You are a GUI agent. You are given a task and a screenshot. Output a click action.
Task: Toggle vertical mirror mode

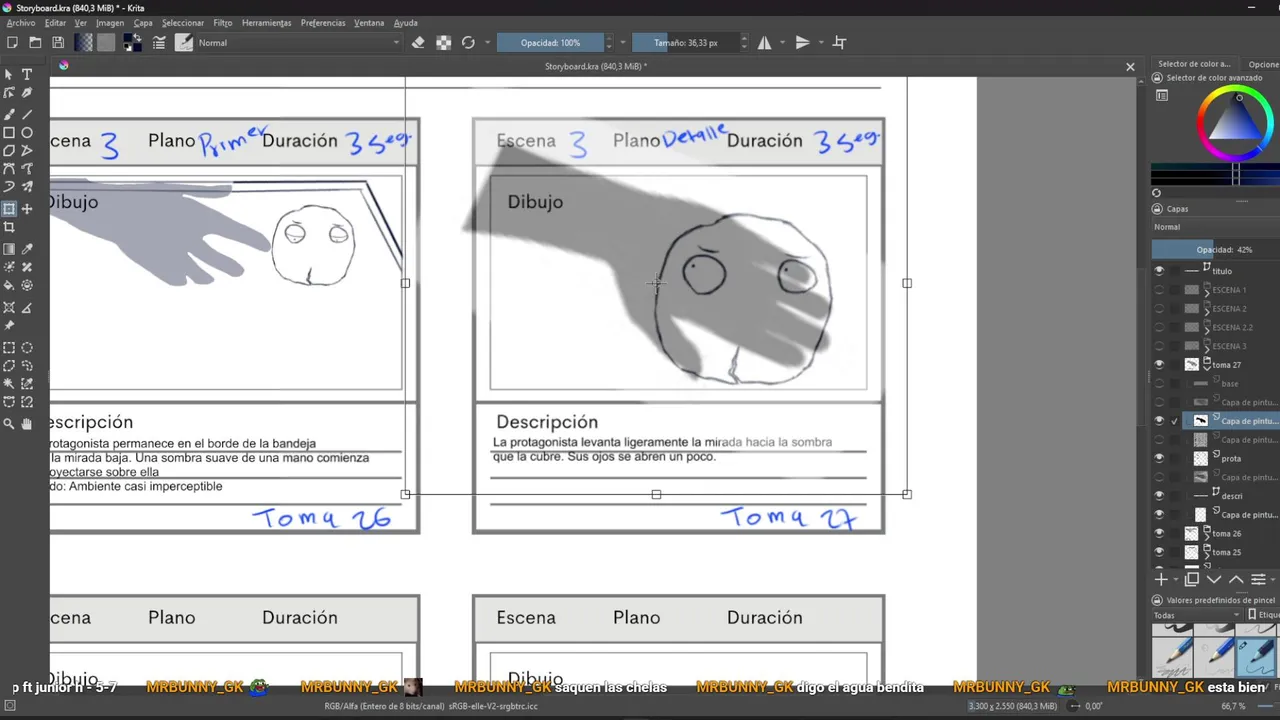point(802,43)
